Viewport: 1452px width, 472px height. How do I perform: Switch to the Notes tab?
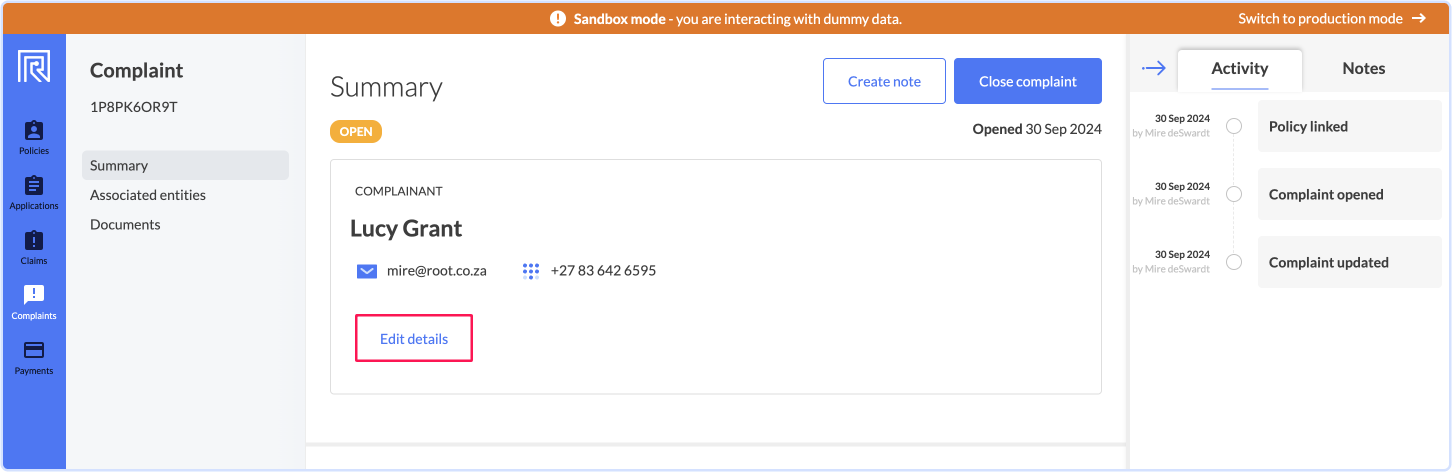click(x=1364, y=69)
